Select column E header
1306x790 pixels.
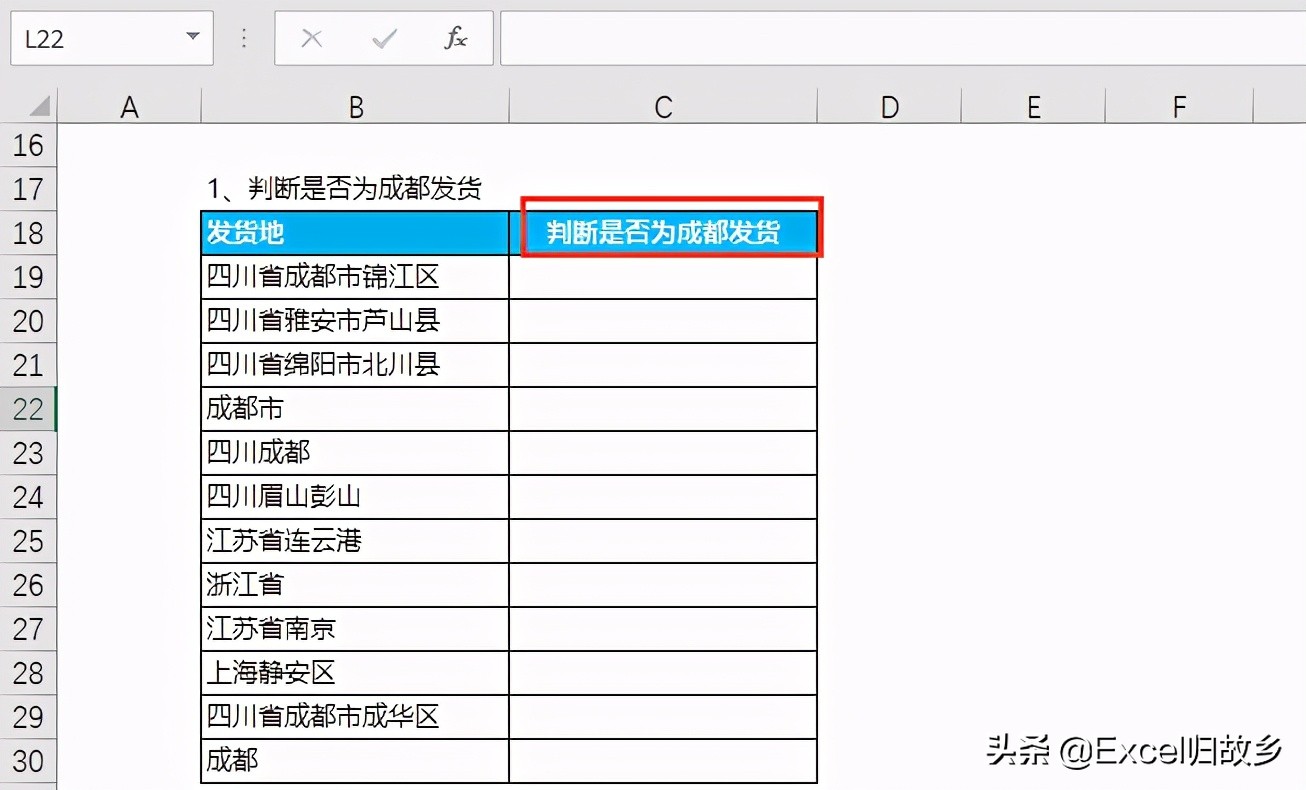click(x=1033, y=107)
